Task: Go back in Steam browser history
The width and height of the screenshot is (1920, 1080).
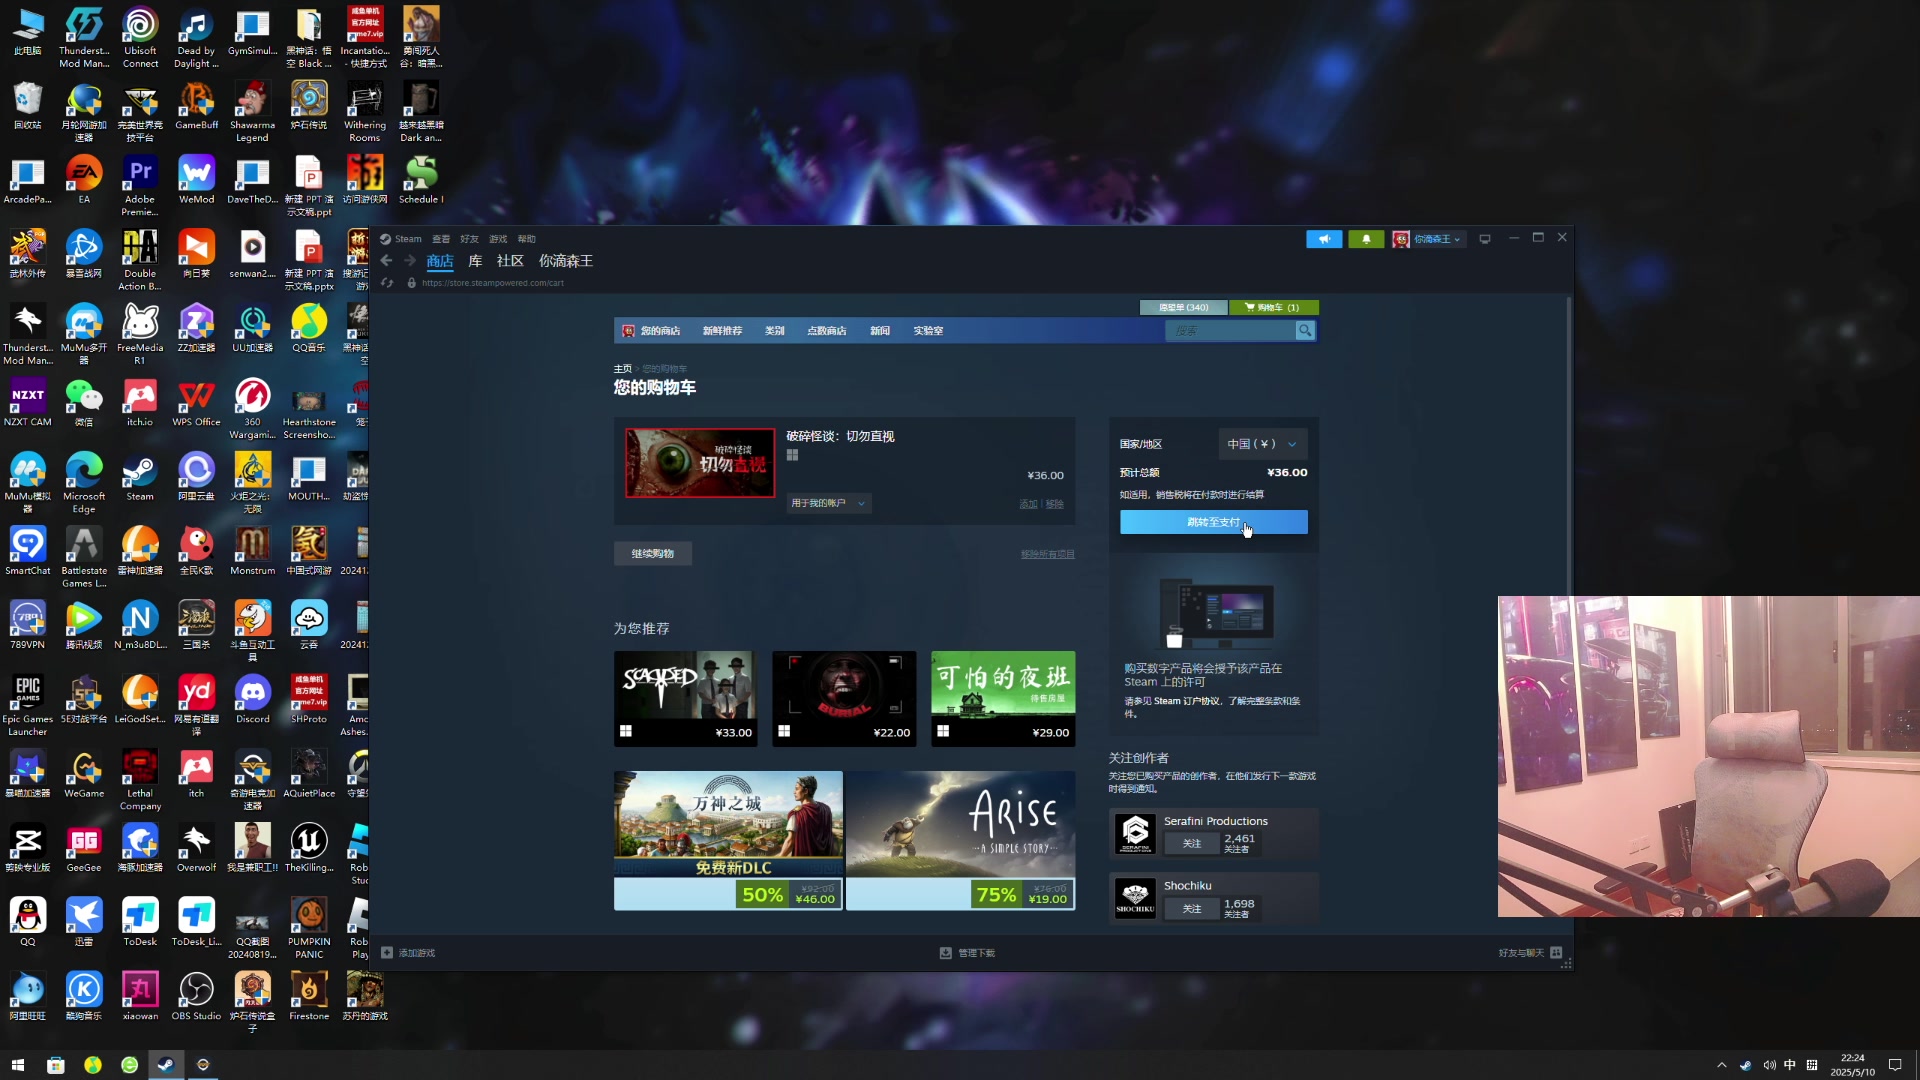Action: coord(387,261)
